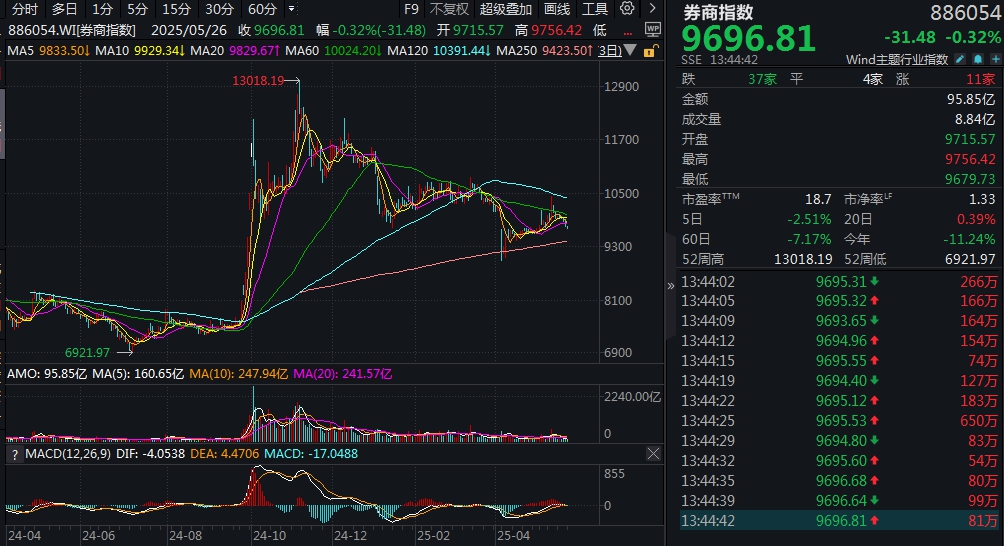
Task: Click 市盈率TTM value 18.7
Action: (x=818, y=199)
